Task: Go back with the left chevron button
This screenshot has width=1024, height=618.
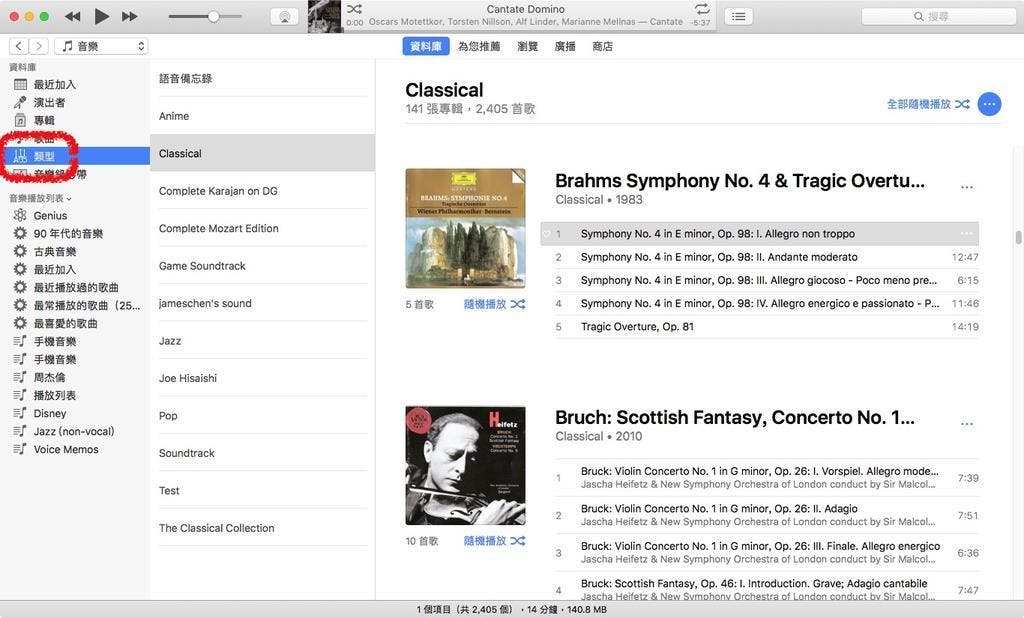Action: coord(19,46)
